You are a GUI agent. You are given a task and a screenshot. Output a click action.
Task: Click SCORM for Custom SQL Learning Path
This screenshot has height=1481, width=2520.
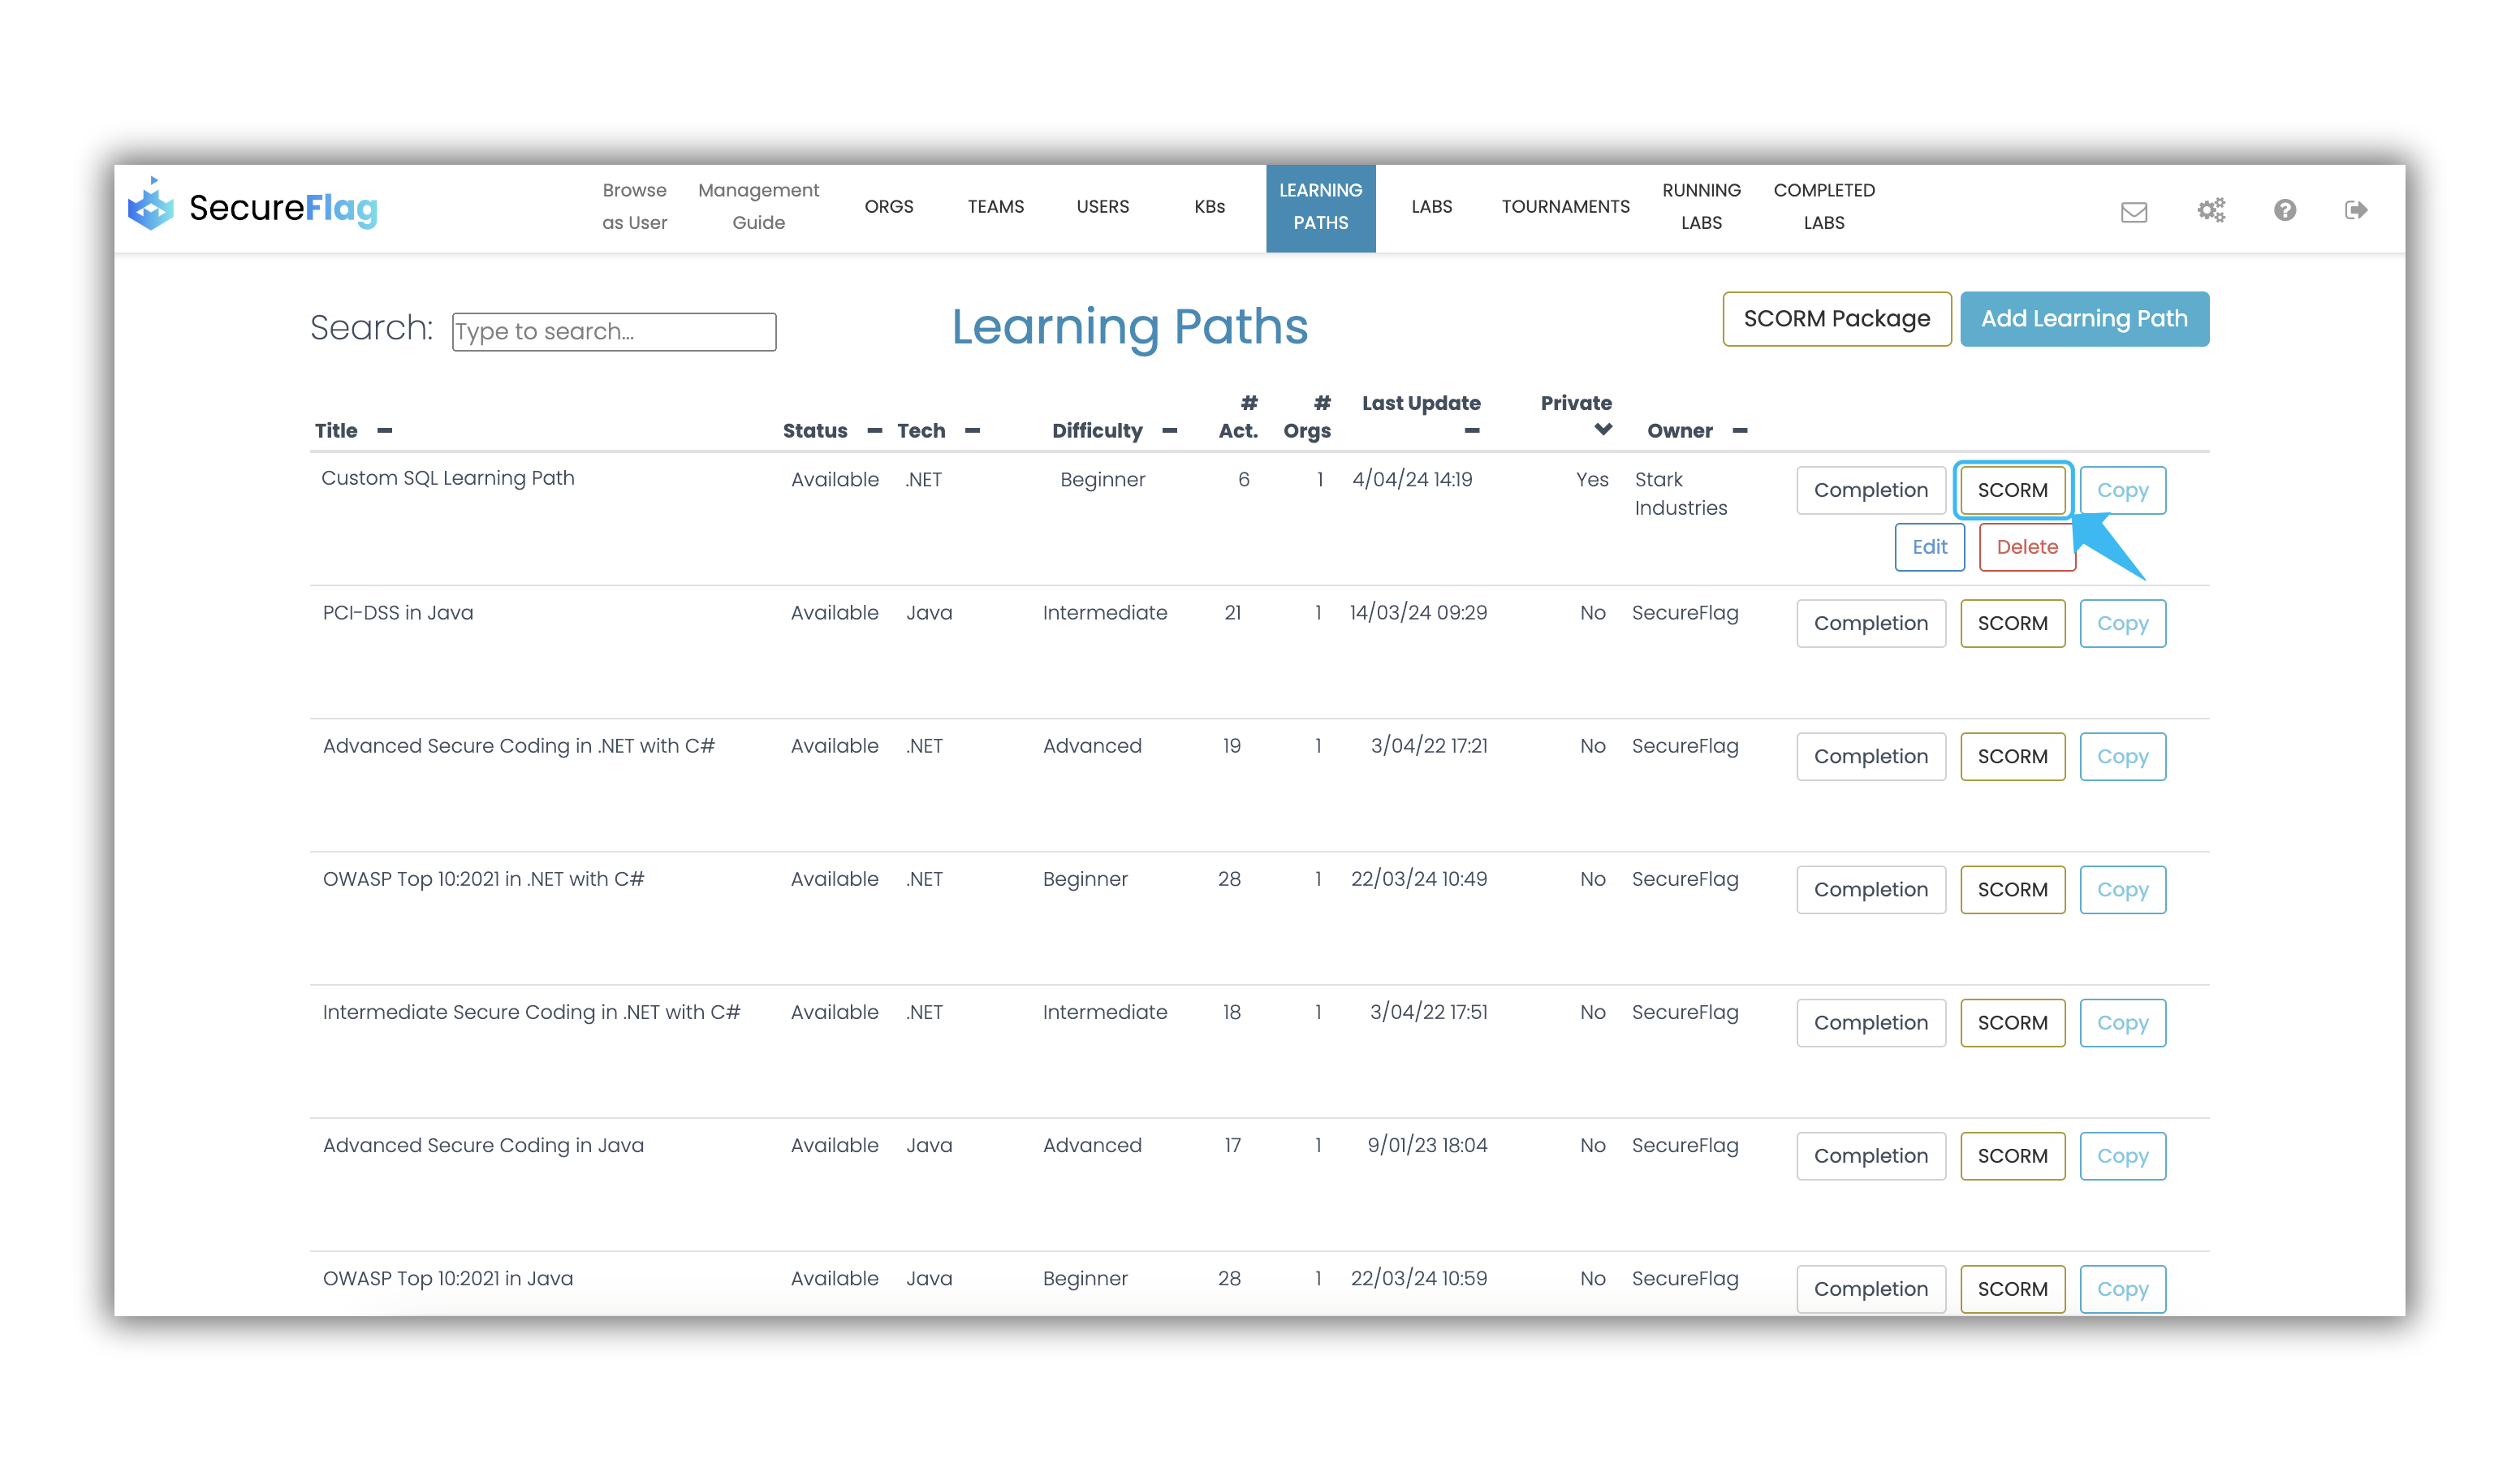[2013, 491]
